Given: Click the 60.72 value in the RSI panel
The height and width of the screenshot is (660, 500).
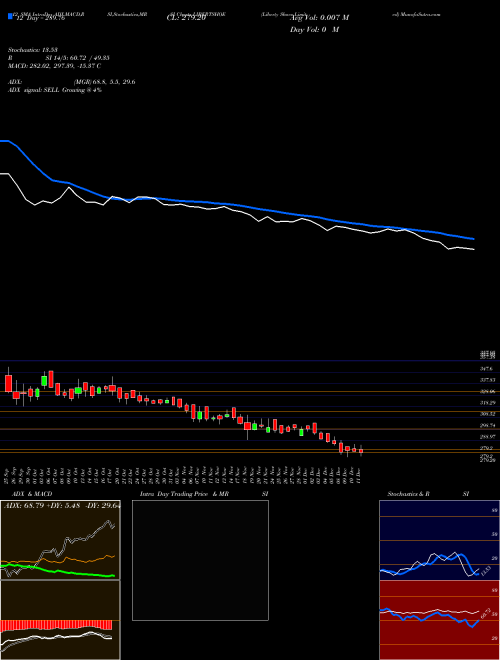Looking at the screenshot, I should pos(485,613).
